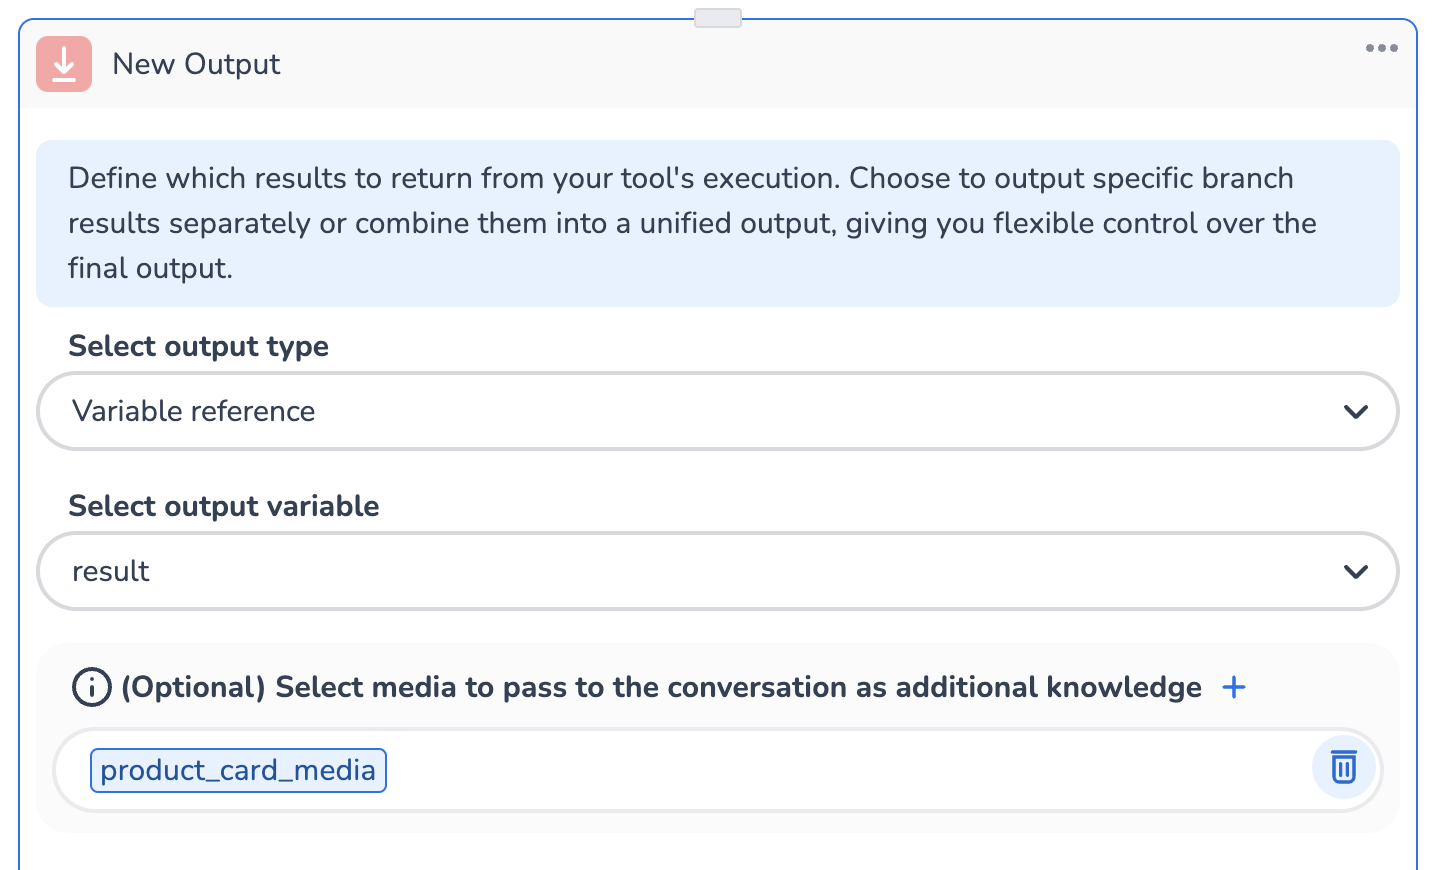Open the three-dot options menu
This screenshot has height=870, width=1434.
coord(1381,47)
